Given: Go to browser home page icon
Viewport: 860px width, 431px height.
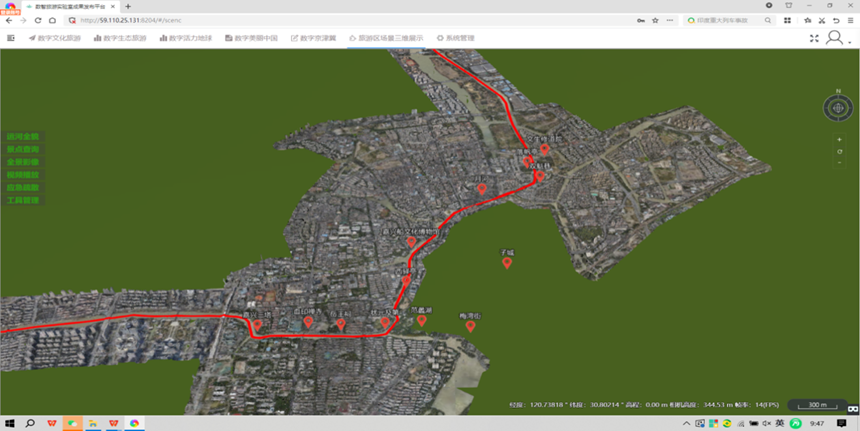Looking at the screenshot, I should [53, 20].
